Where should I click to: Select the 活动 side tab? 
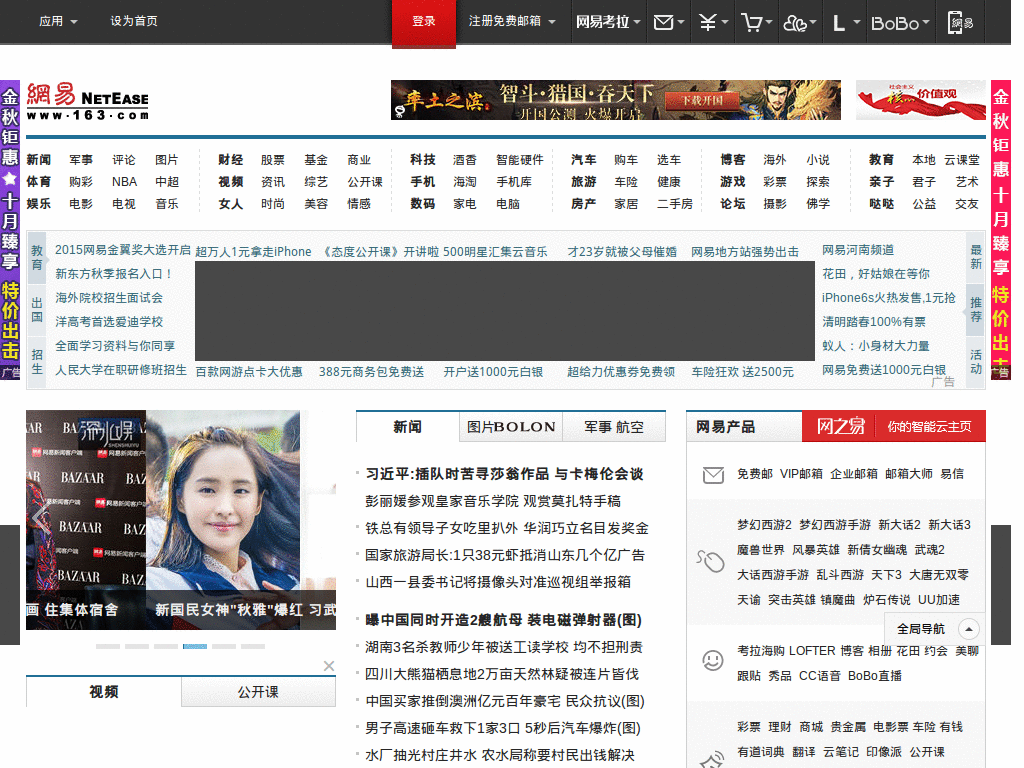[976, 362]
